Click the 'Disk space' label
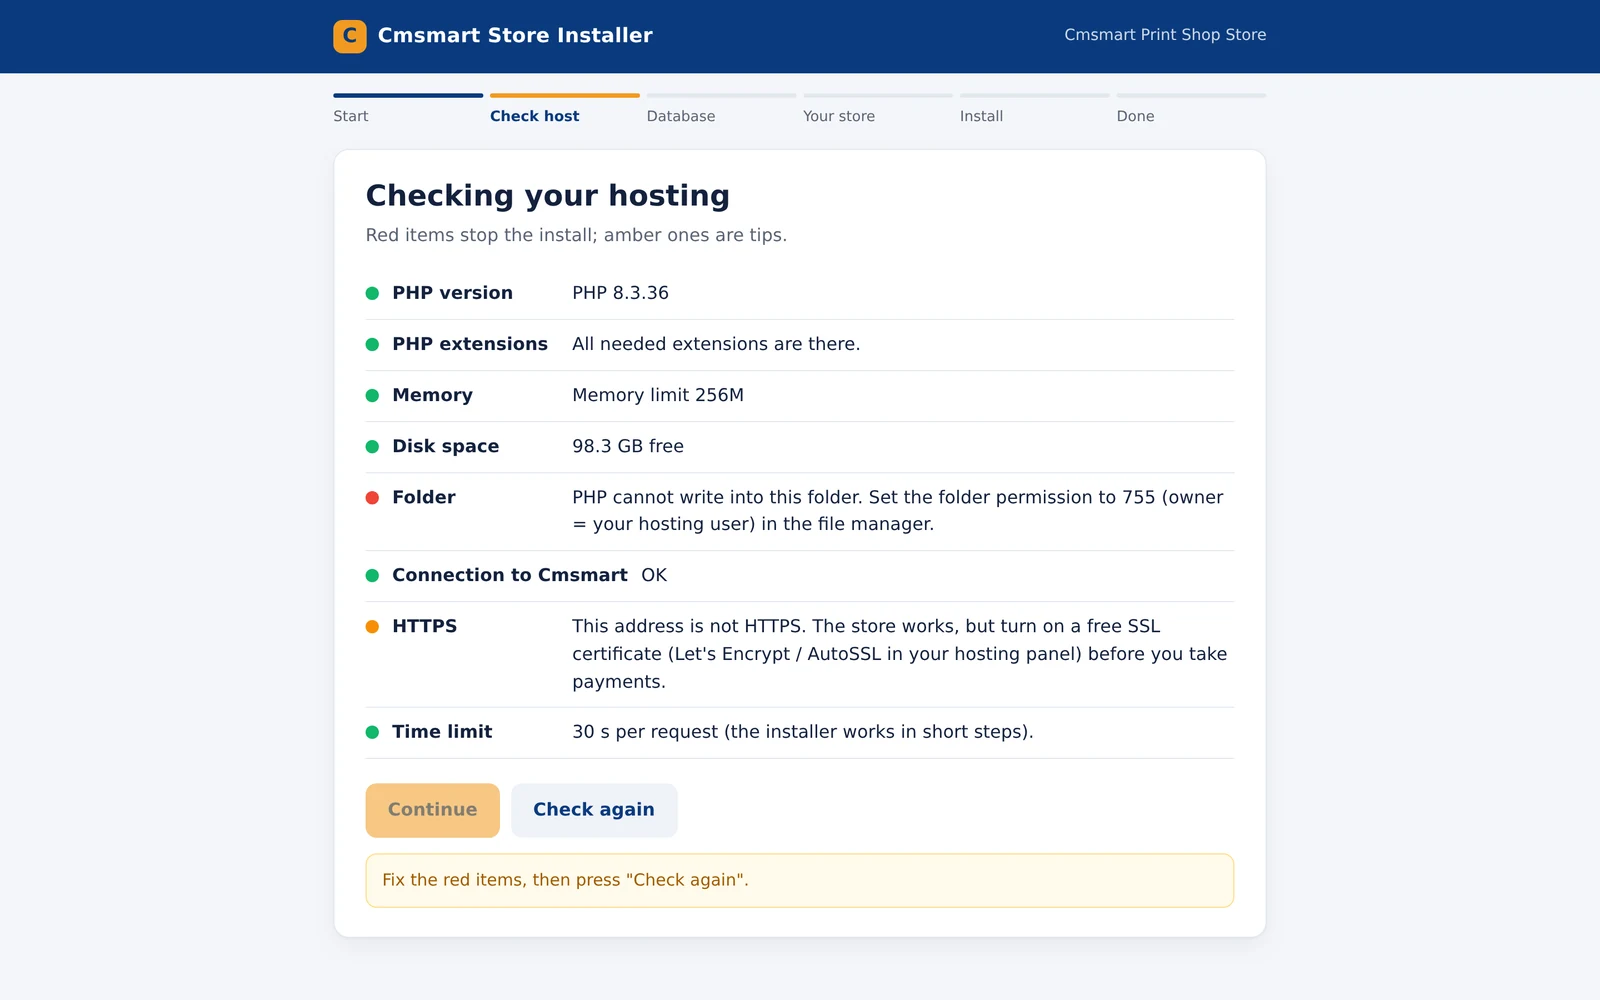The image size is (1600, 1000). [445, 446]
